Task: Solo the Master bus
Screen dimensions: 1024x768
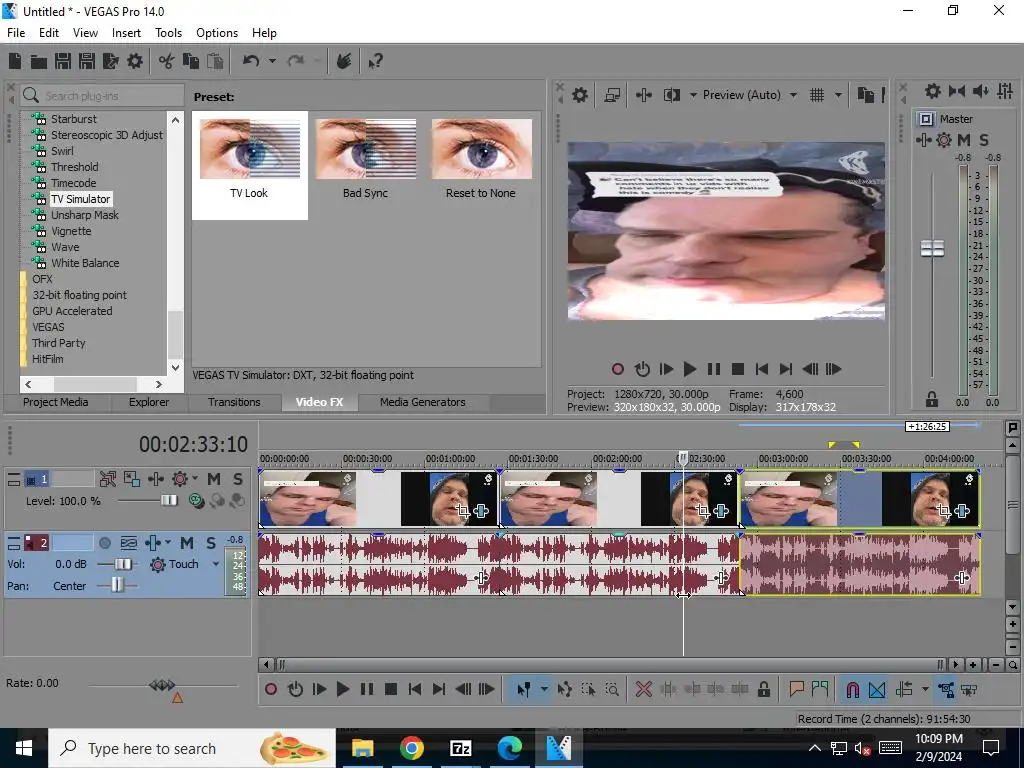Action: click(984, 140)
